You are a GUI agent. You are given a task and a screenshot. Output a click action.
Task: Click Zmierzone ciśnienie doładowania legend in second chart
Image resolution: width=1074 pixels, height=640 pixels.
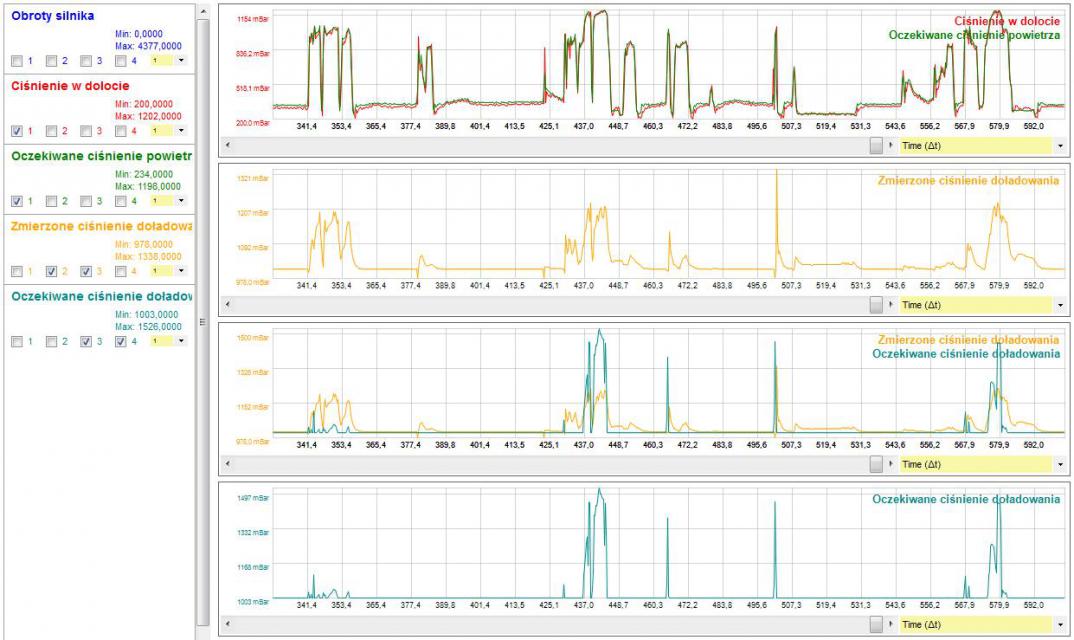click(968, 181)
